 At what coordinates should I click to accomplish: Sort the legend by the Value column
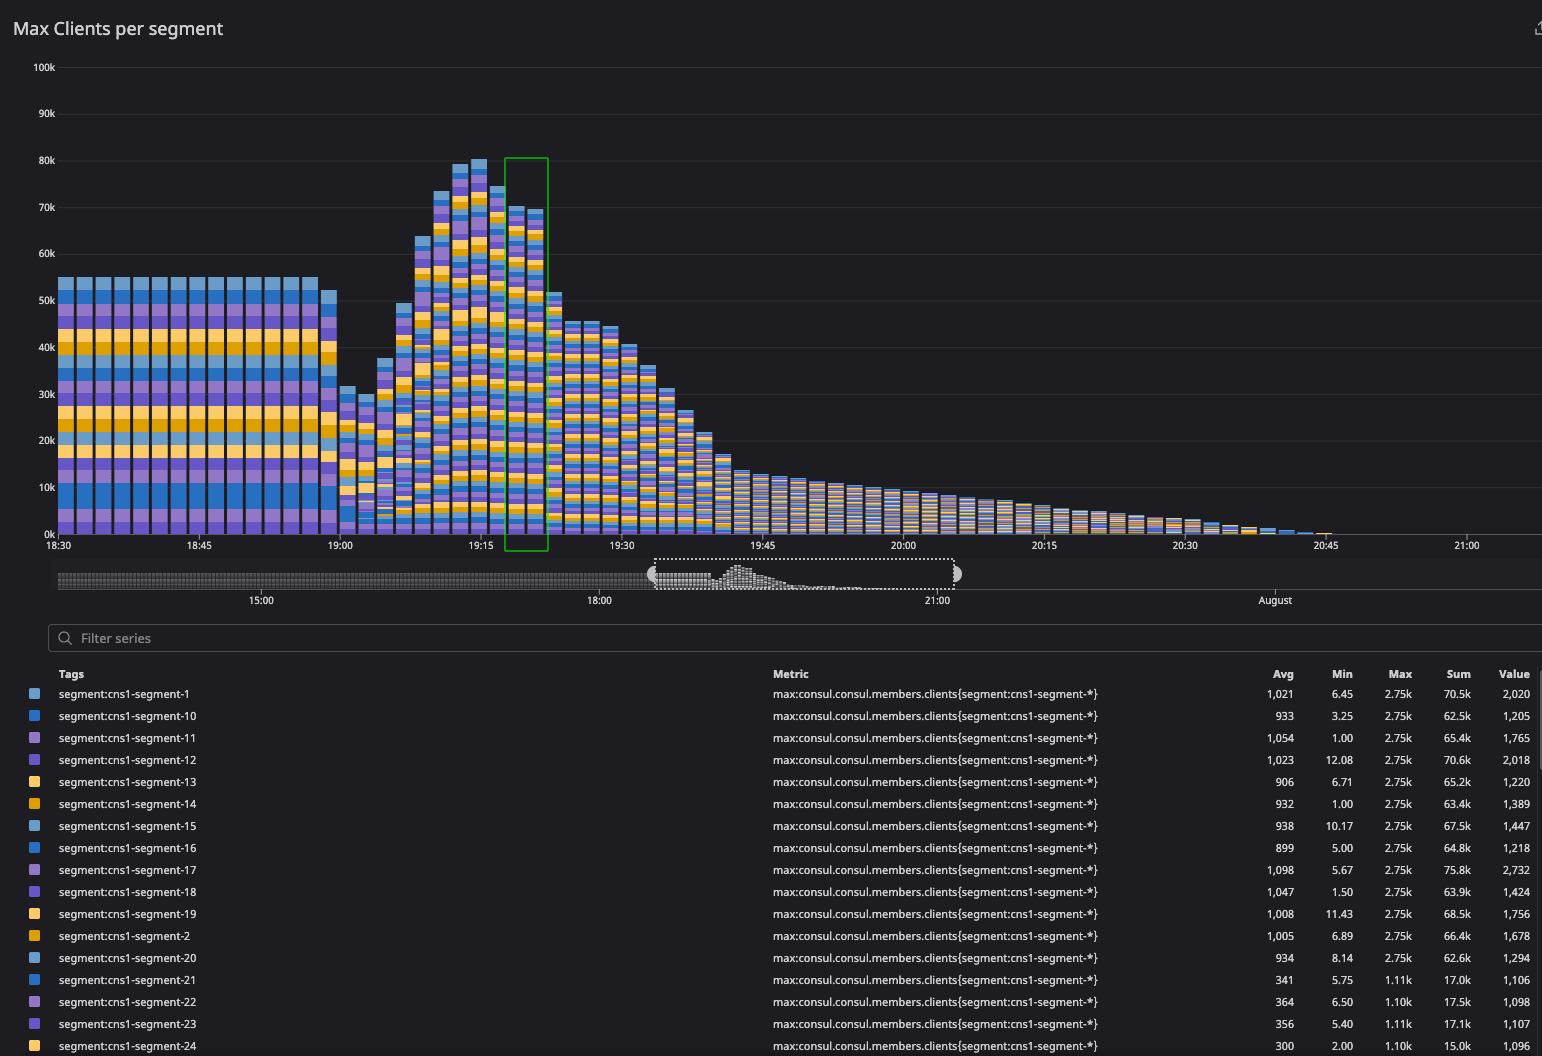(x=1514, y=674)
